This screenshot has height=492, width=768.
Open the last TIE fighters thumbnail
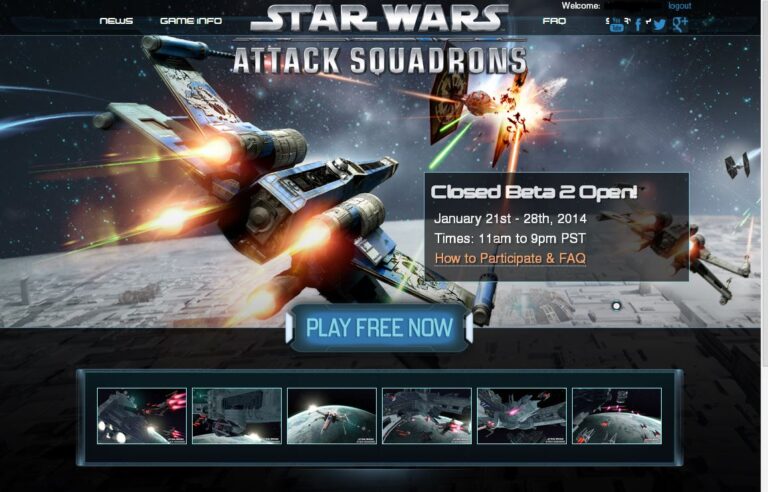click(x=617, y=416)
